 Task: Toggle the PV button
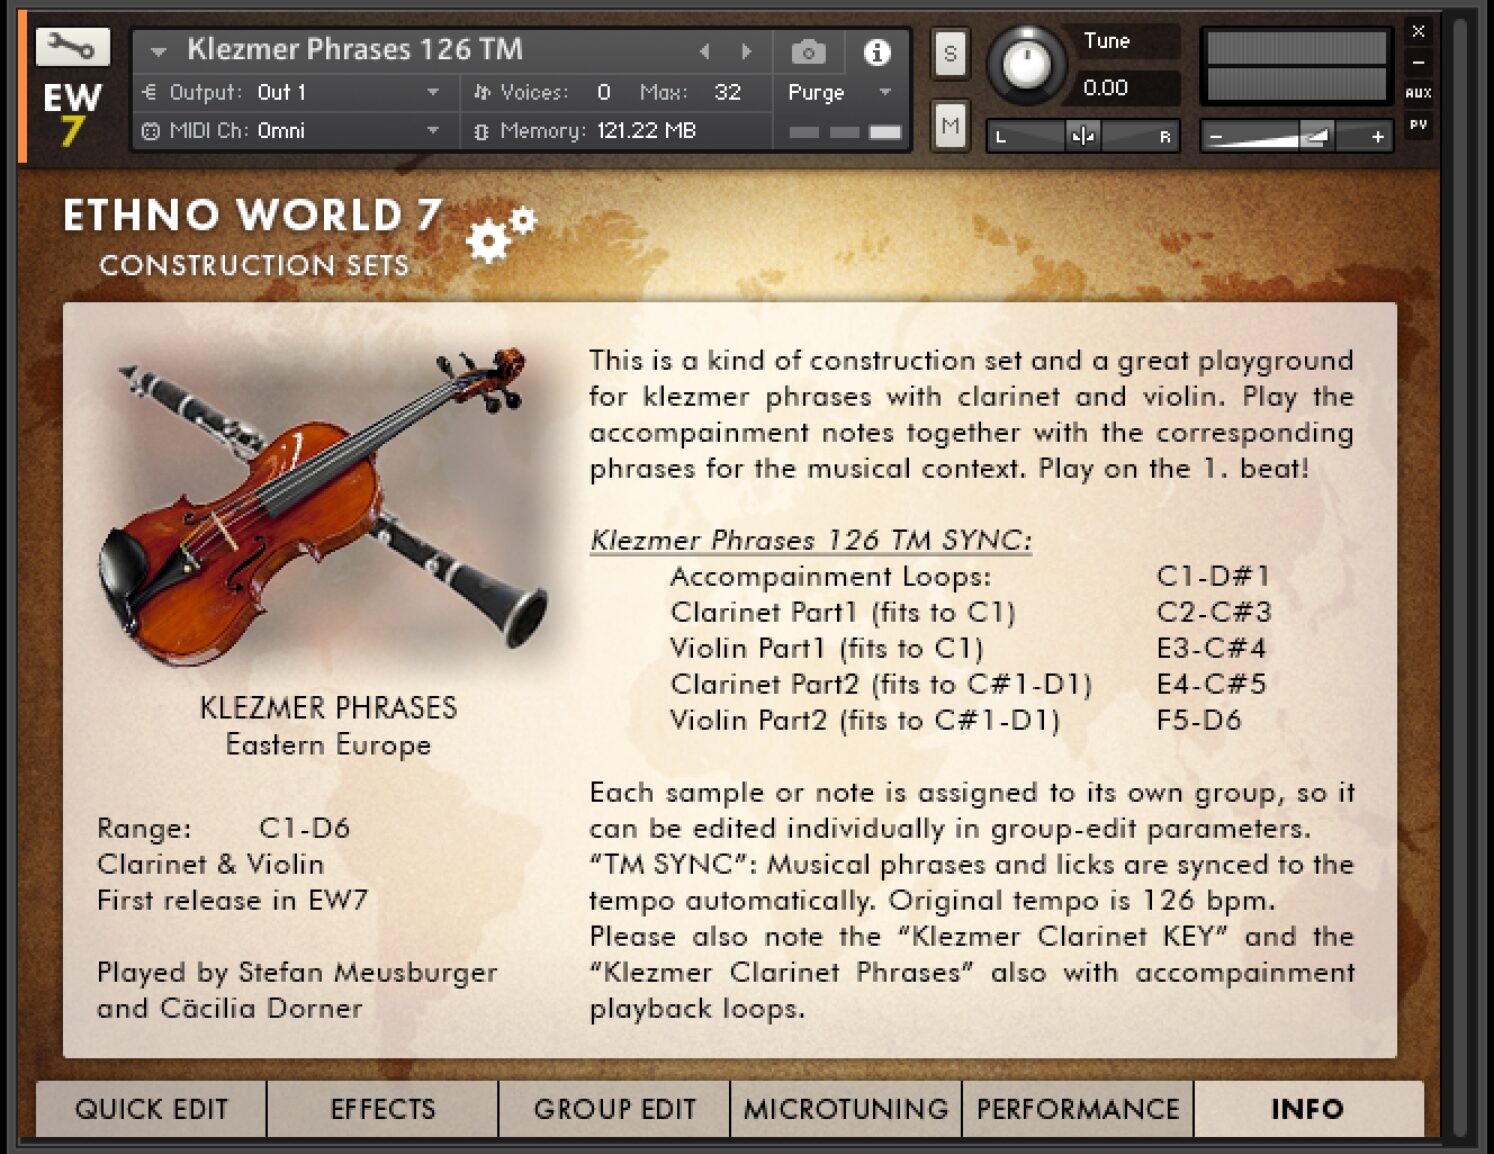(x=1418, y=125)
